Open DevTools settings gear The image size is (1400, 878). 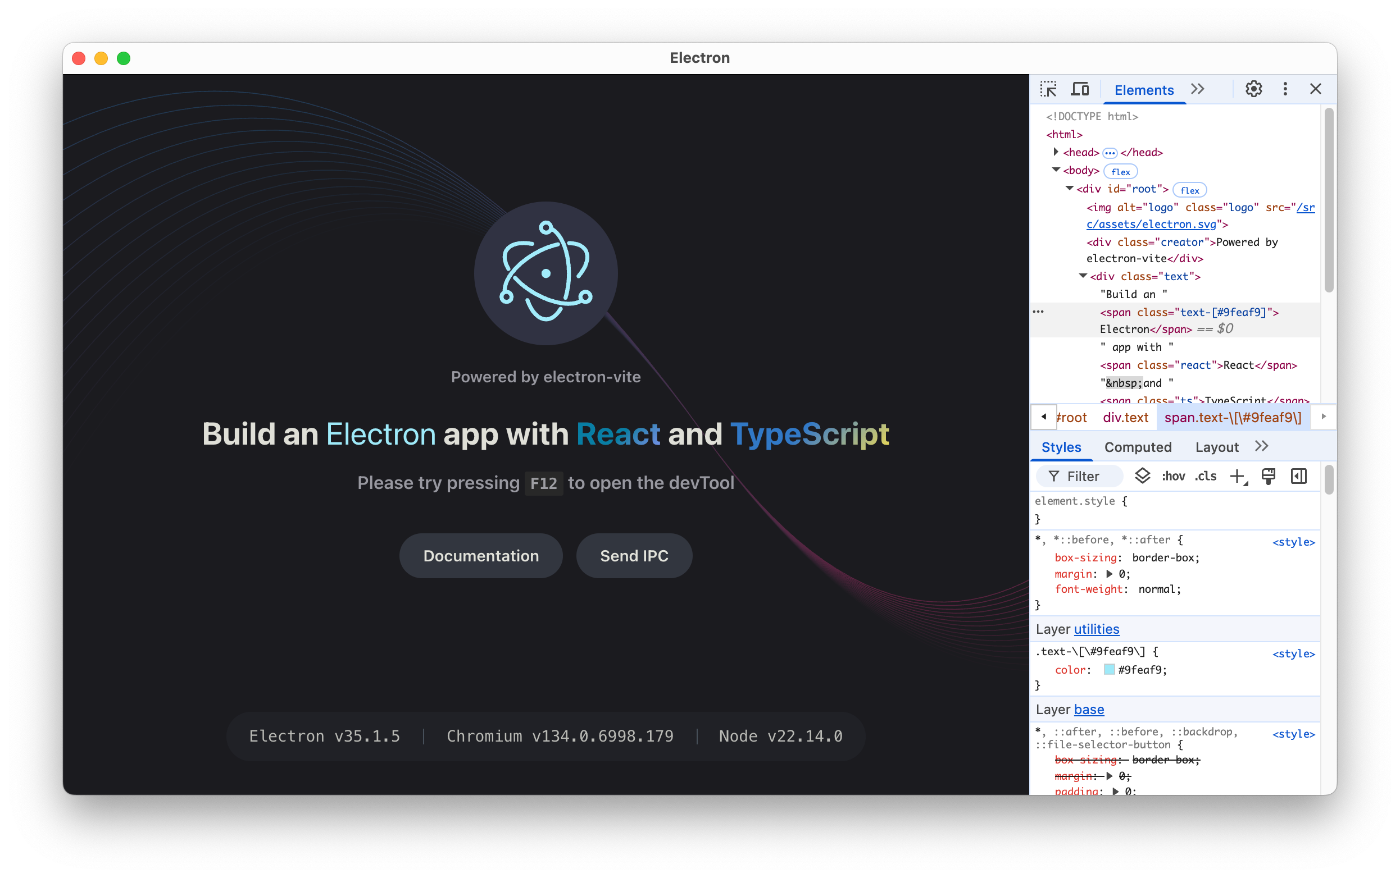1254,89
